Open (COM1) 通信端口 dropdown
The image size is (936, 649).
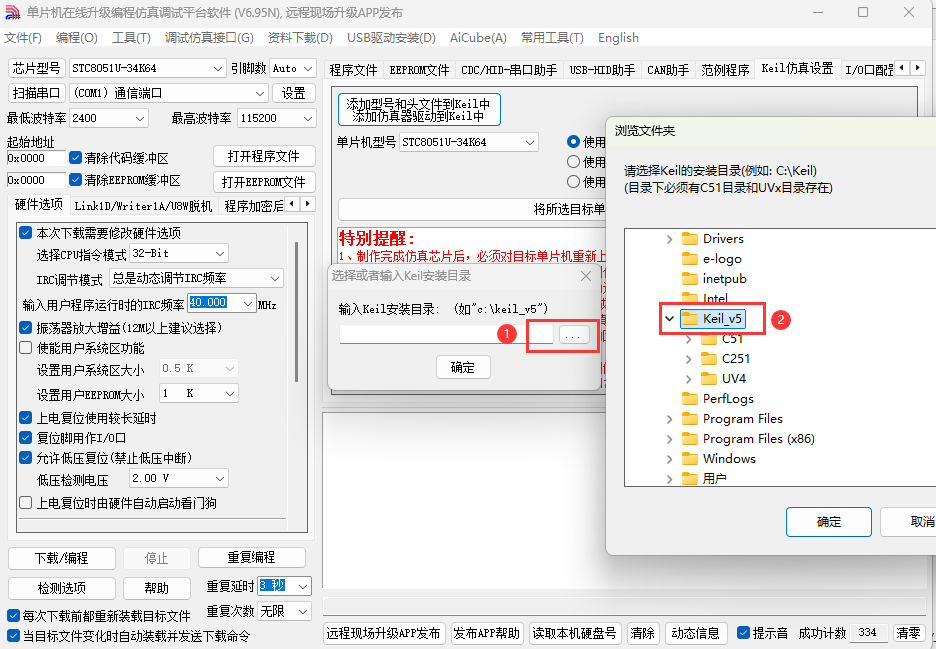(168, 93)
